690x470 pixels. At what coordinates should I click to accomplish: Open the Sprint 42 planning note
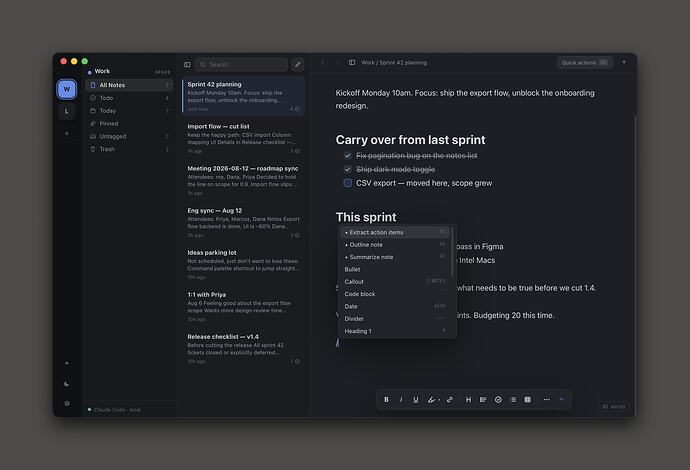tap(243, 96)
